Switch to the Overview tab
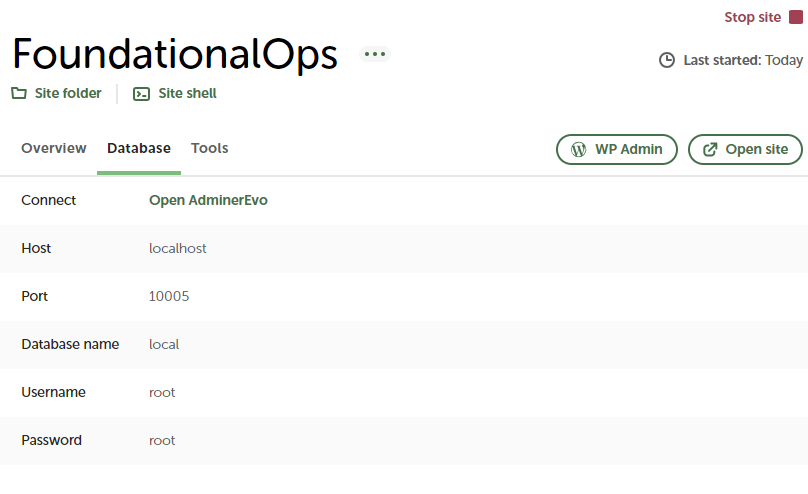This screenshot has width=808, height=494. point(54,148)
